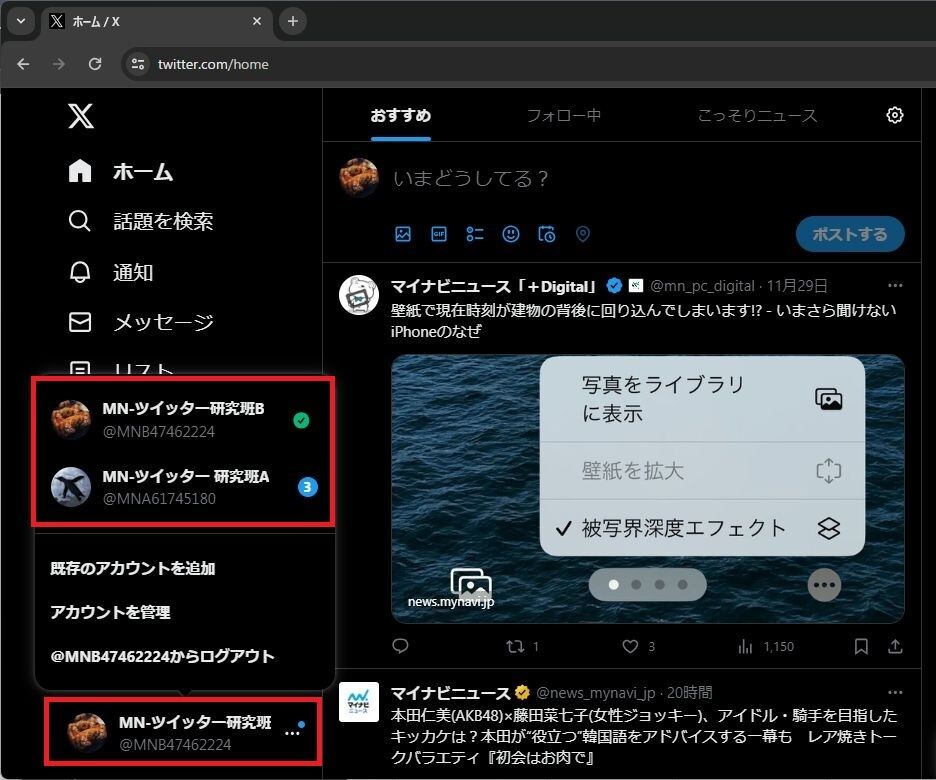
Task: Bookmark the +Digital post
Action: pos(861,646)
